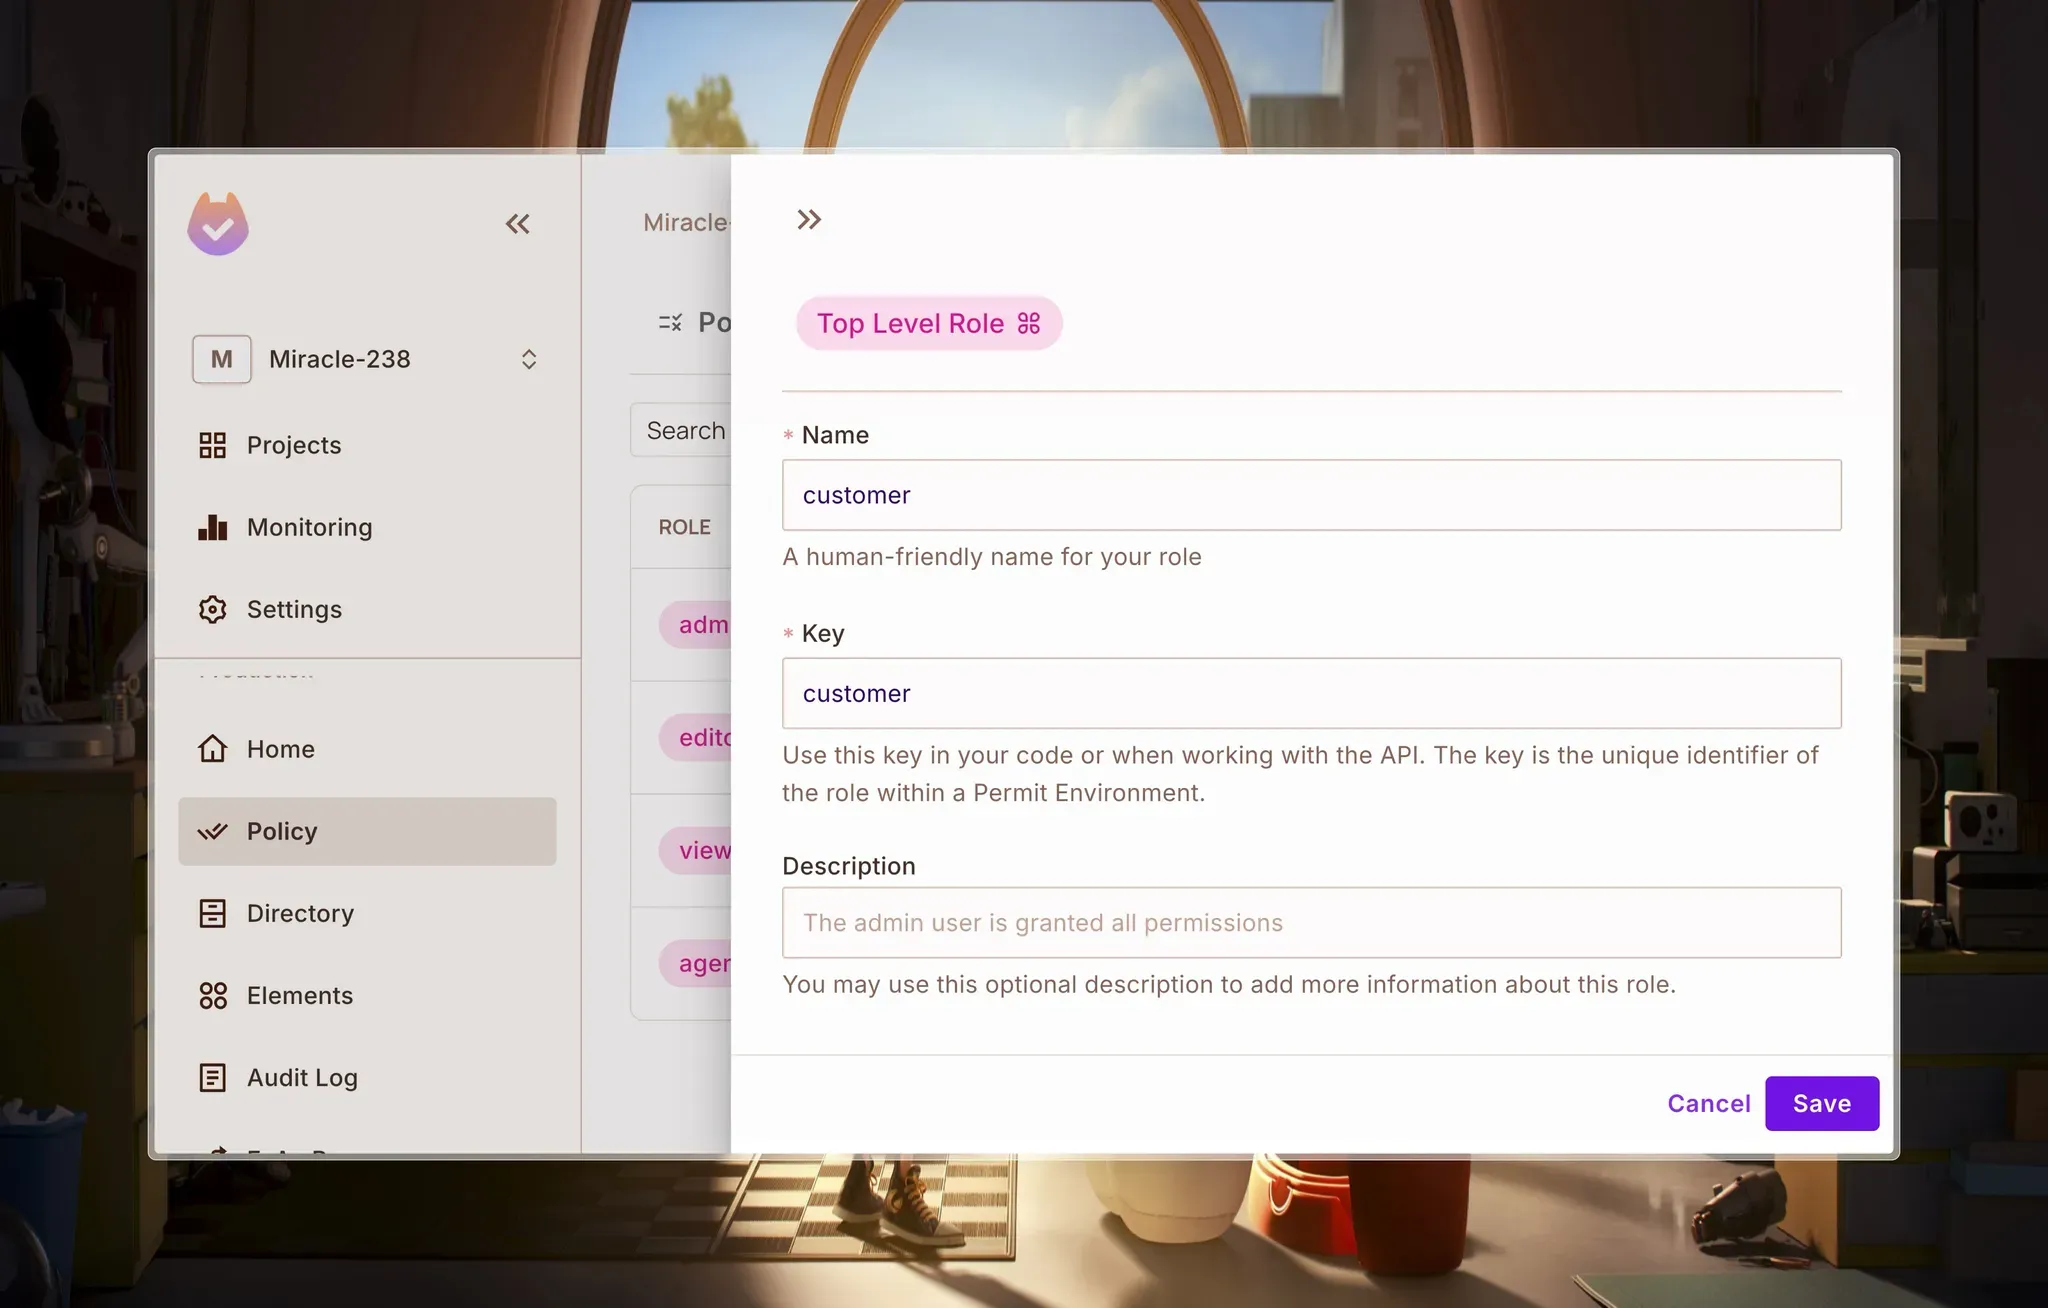The image size is (2048, 1308).
Task: Click the Directory icon in sidebar
Action: coord(212,913)
